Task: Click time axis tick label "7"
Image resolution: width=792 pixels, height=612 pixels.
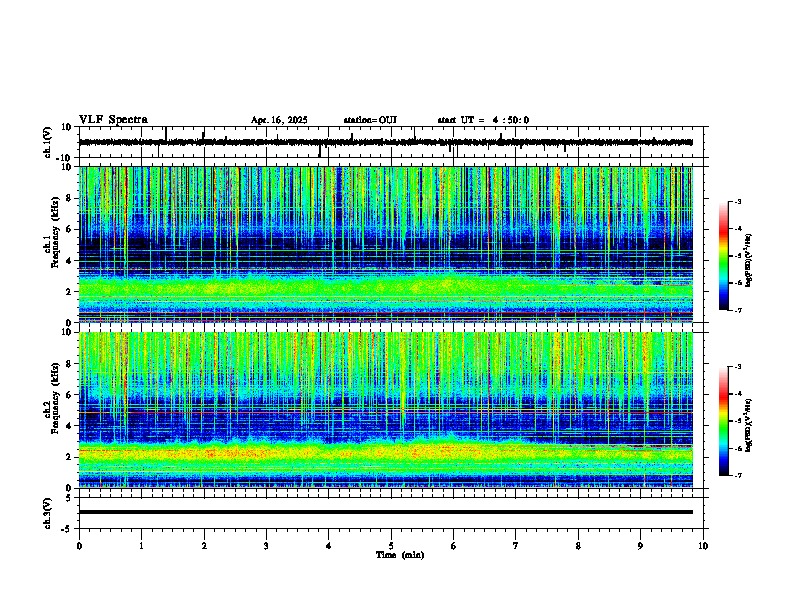Action: (516, 546)
